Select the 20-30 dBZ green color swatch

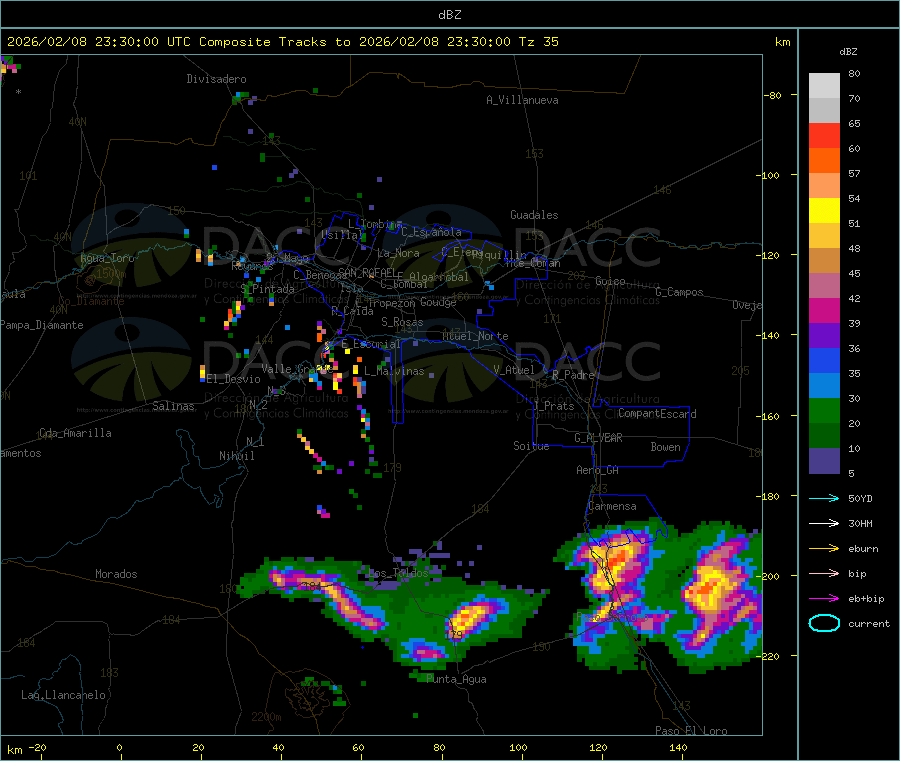coord(824,410)
